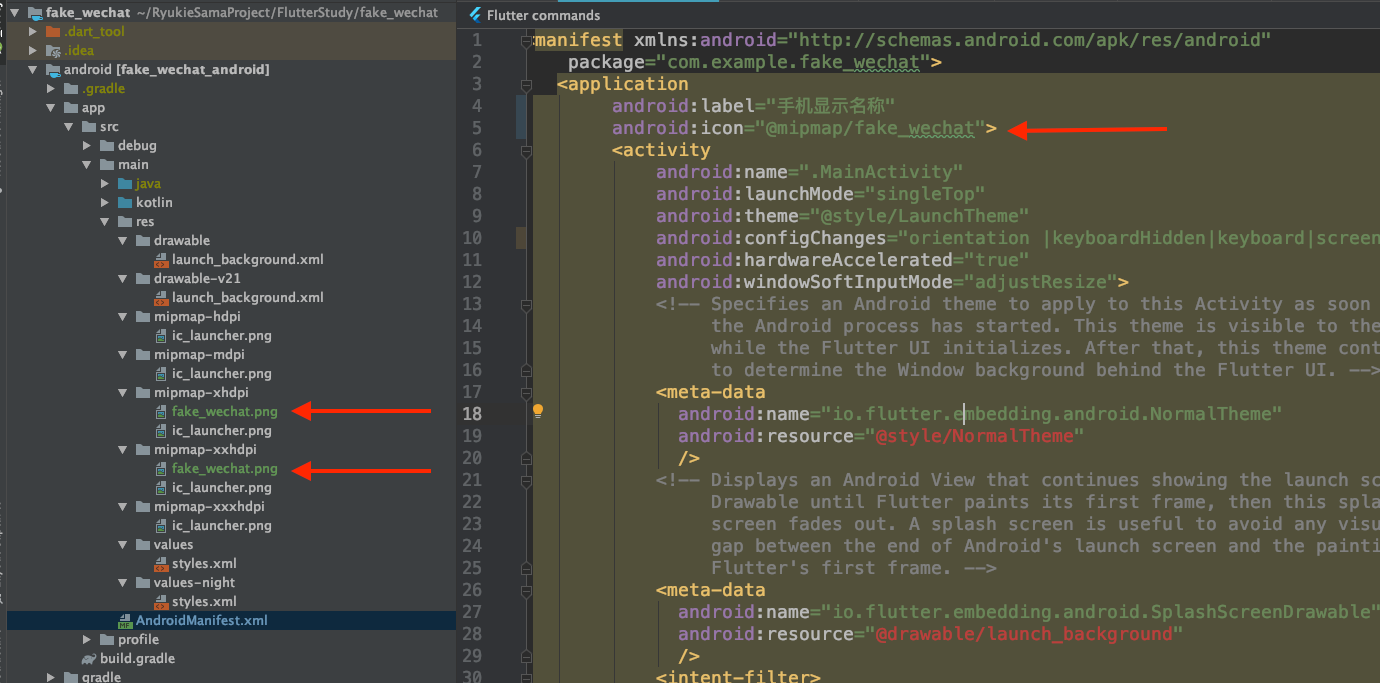Click the folder icon of the java directory

(125, 184)
